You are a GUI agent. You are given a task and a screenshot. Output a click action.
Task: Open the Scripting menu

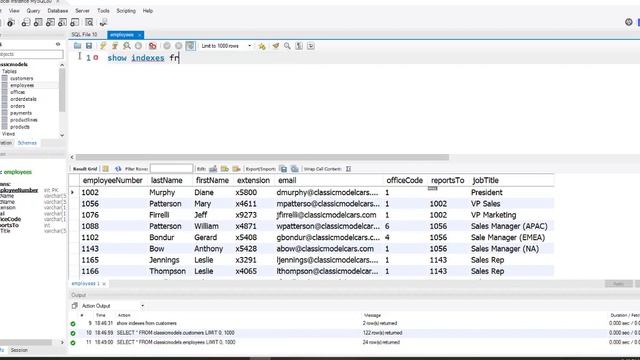[x=126, y=11]
